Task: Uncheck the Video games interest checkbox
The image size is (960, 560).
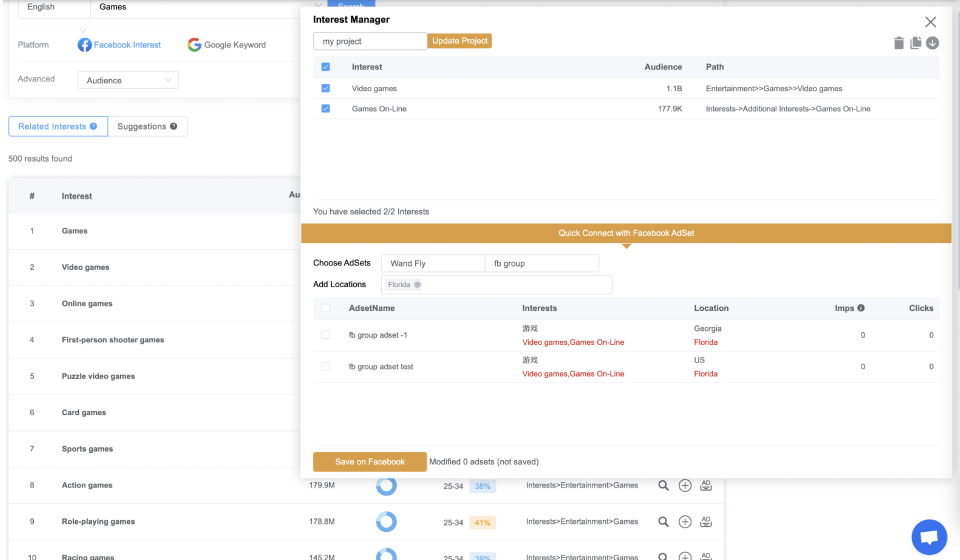Action: click(326, 88)
